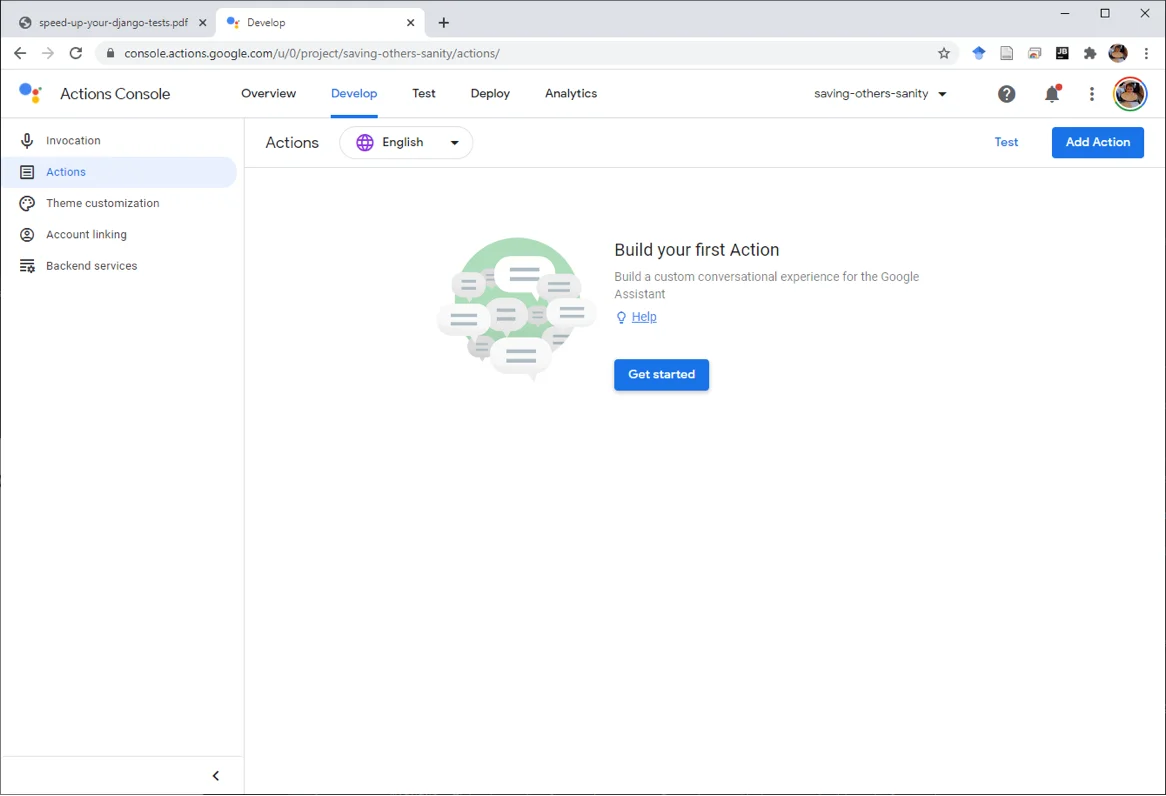Viewport: 1166px width, 796px height.
Task: Switch to the Analytics tab
Action: click(x=571, y=94)
